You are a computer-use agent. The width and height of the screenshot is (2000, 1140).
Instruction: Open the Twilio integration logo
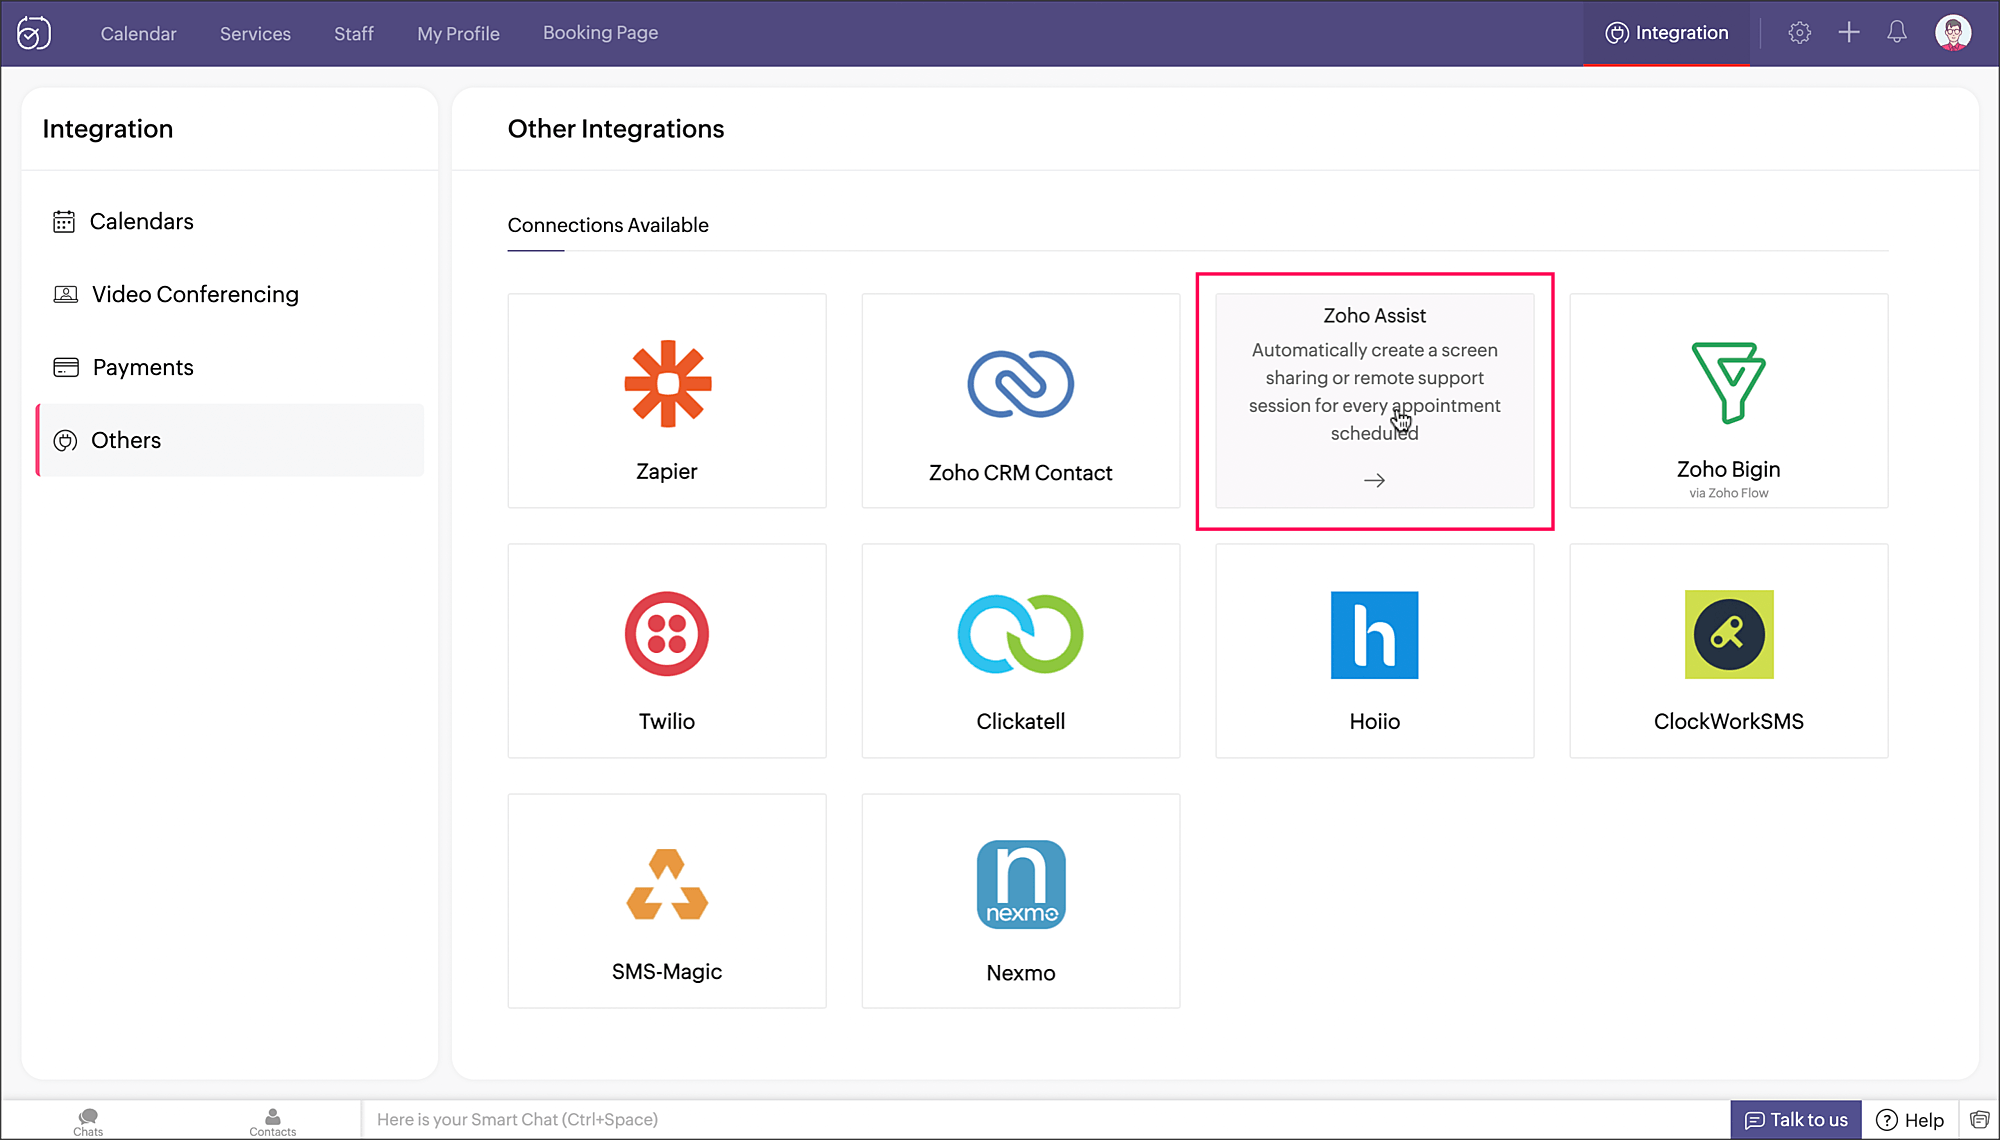667,634
